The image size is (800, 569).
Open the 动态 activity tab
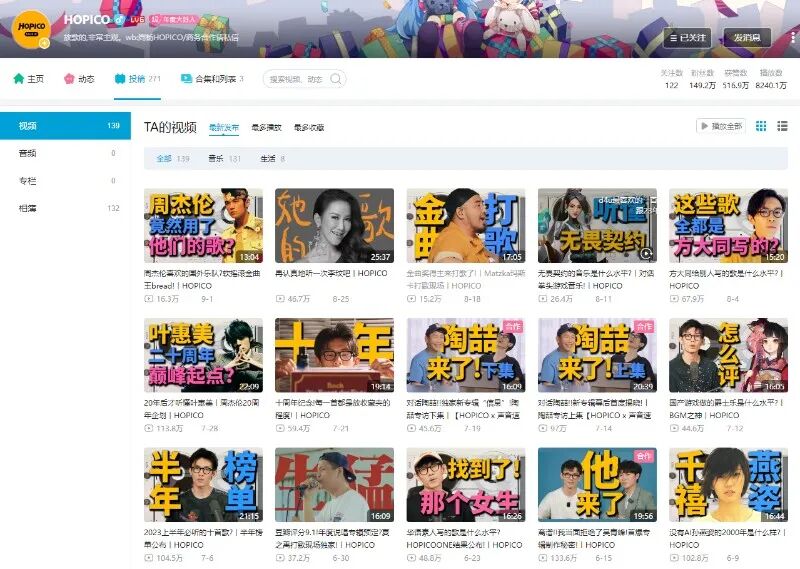(x=79, y=79)
